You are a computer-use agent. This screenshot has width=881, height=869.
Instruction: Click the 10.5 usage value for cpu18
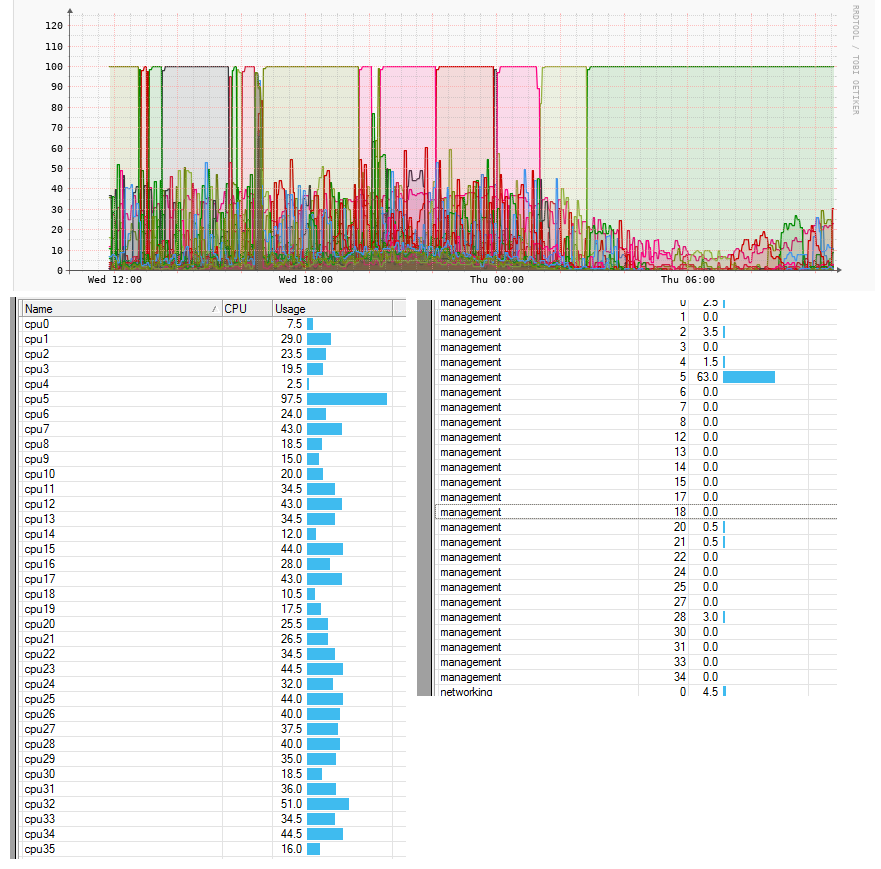click(x=292, y=594)
